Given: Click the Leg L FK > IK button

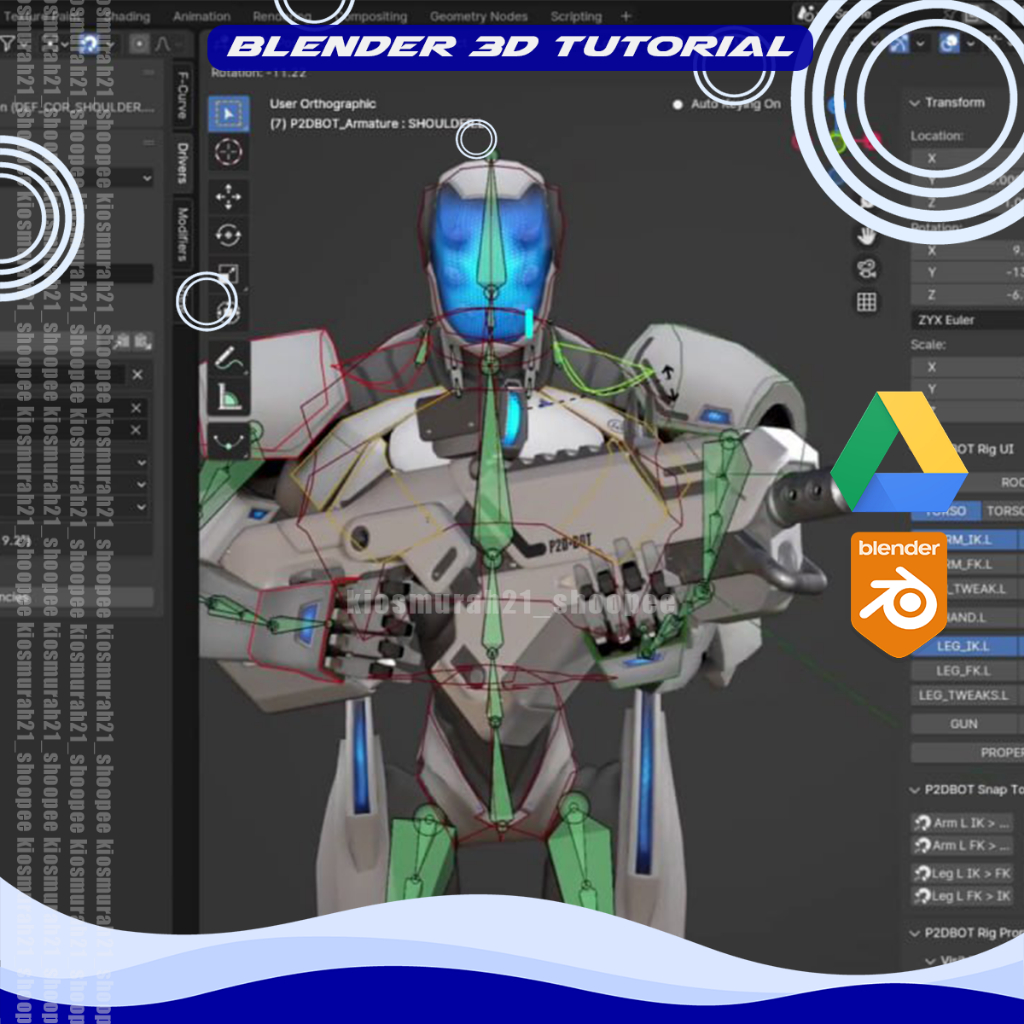Looking at the screenshot, I should 962,896.
